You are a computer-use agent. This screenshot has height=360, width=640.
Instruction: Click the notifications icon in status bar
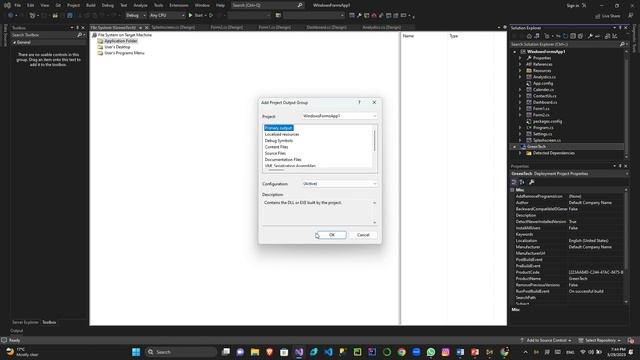click(631, 340)
